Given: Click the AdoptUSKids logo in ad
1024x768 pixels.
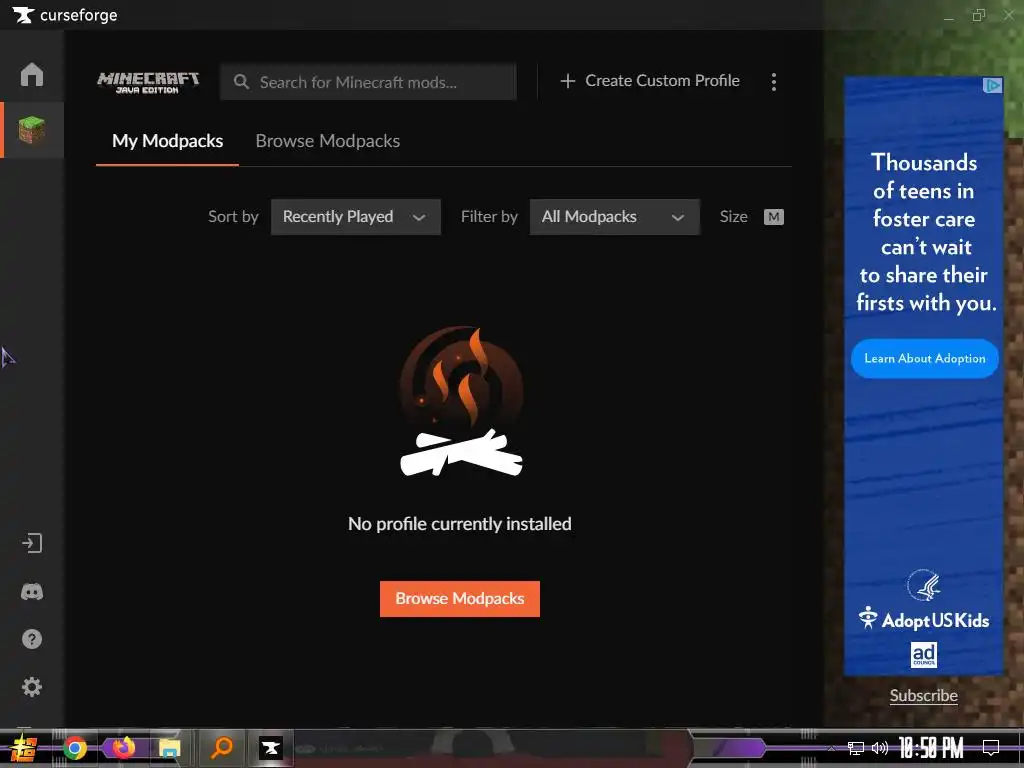Looking at the screenshot, I should [x=923, y=618].
